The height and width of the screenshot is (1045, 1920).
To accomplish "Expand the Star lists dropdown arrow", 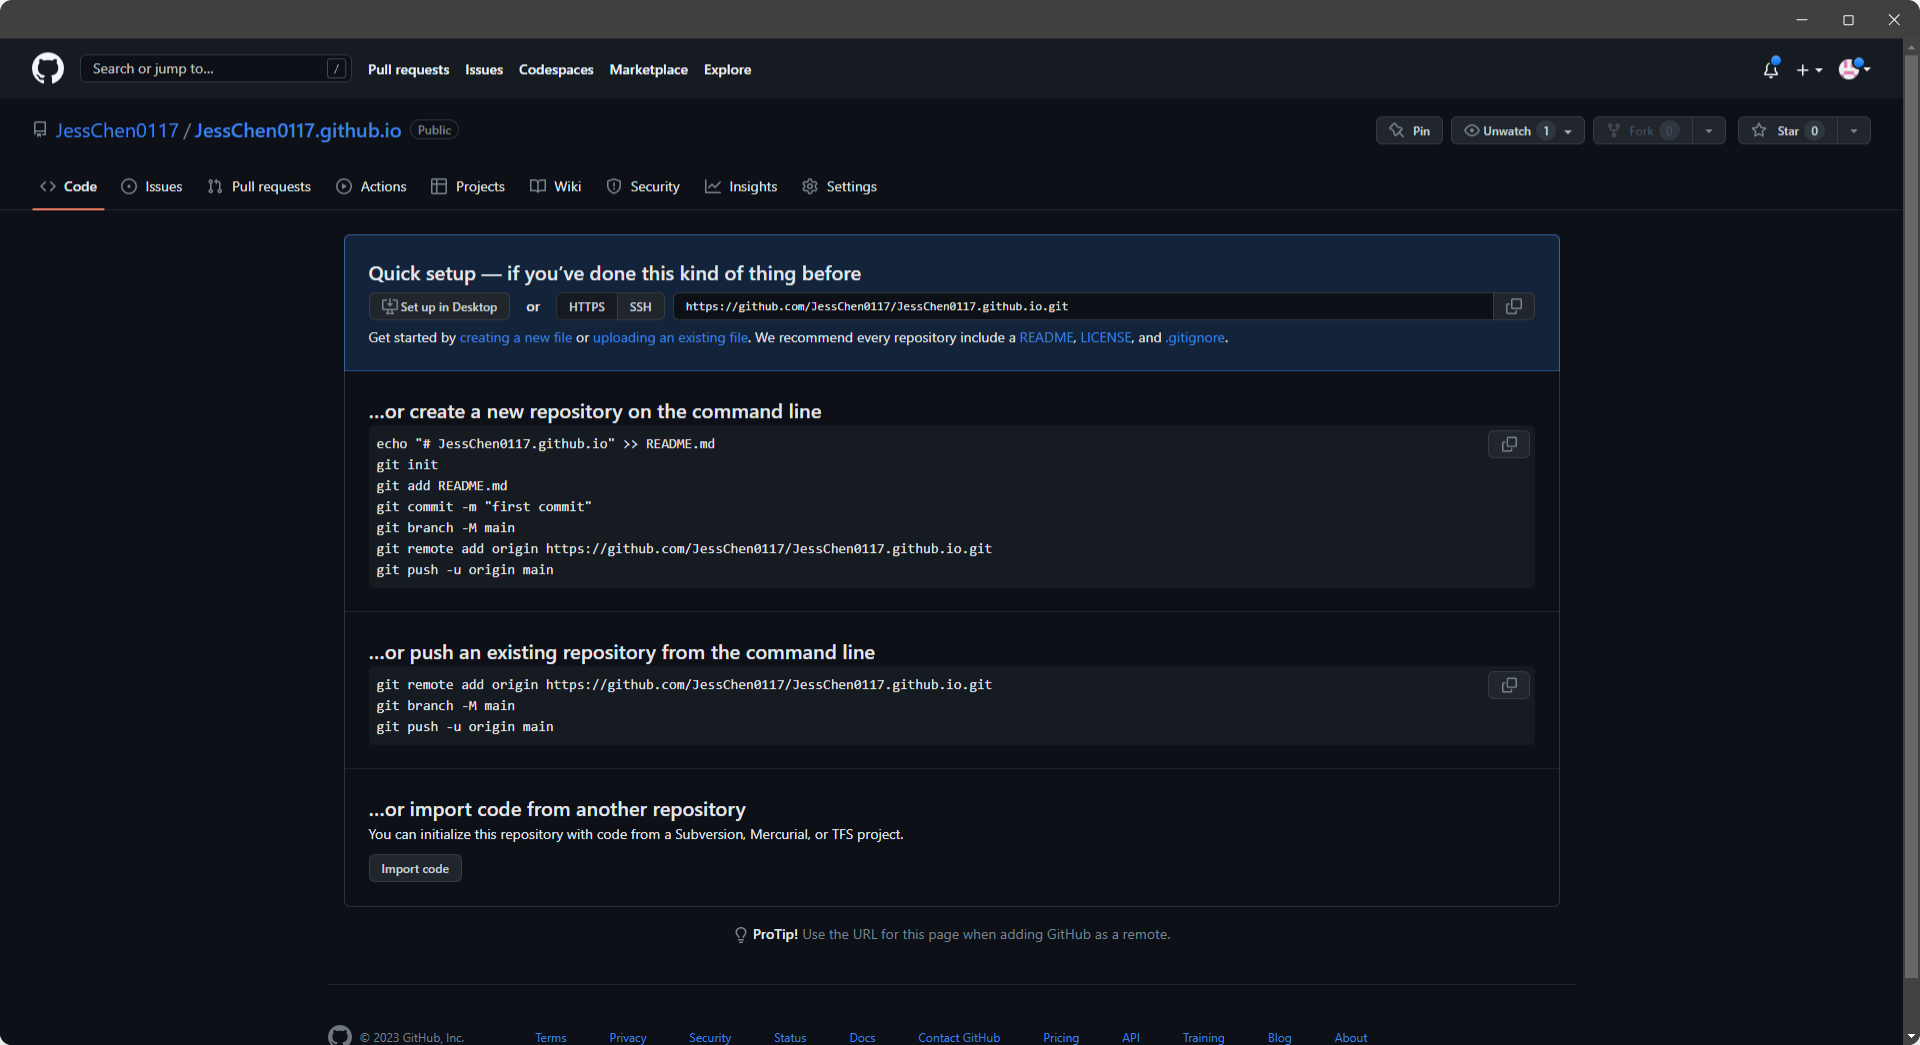I will (1854, 131).
